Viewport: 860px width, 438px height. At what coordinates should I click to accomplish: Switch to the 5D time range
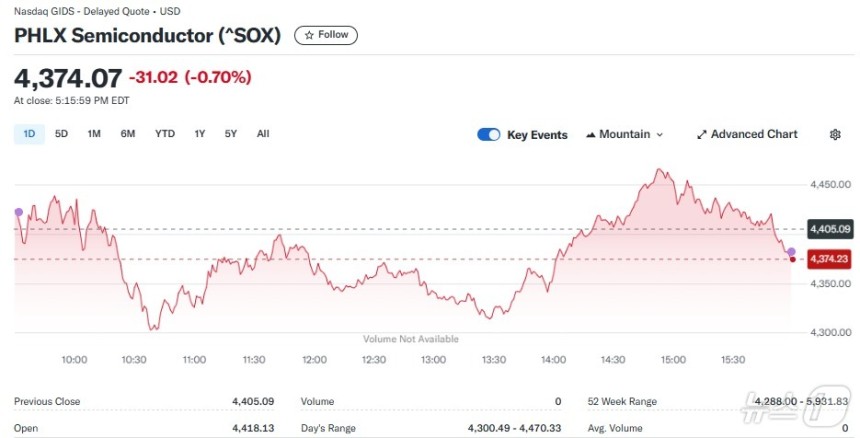[61, 134]
